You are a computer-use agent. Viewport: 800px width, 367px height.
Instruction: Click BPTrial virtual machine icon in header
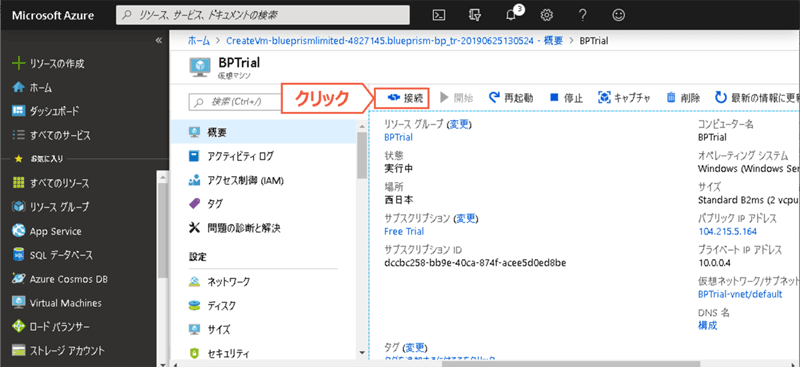point(199,66)
